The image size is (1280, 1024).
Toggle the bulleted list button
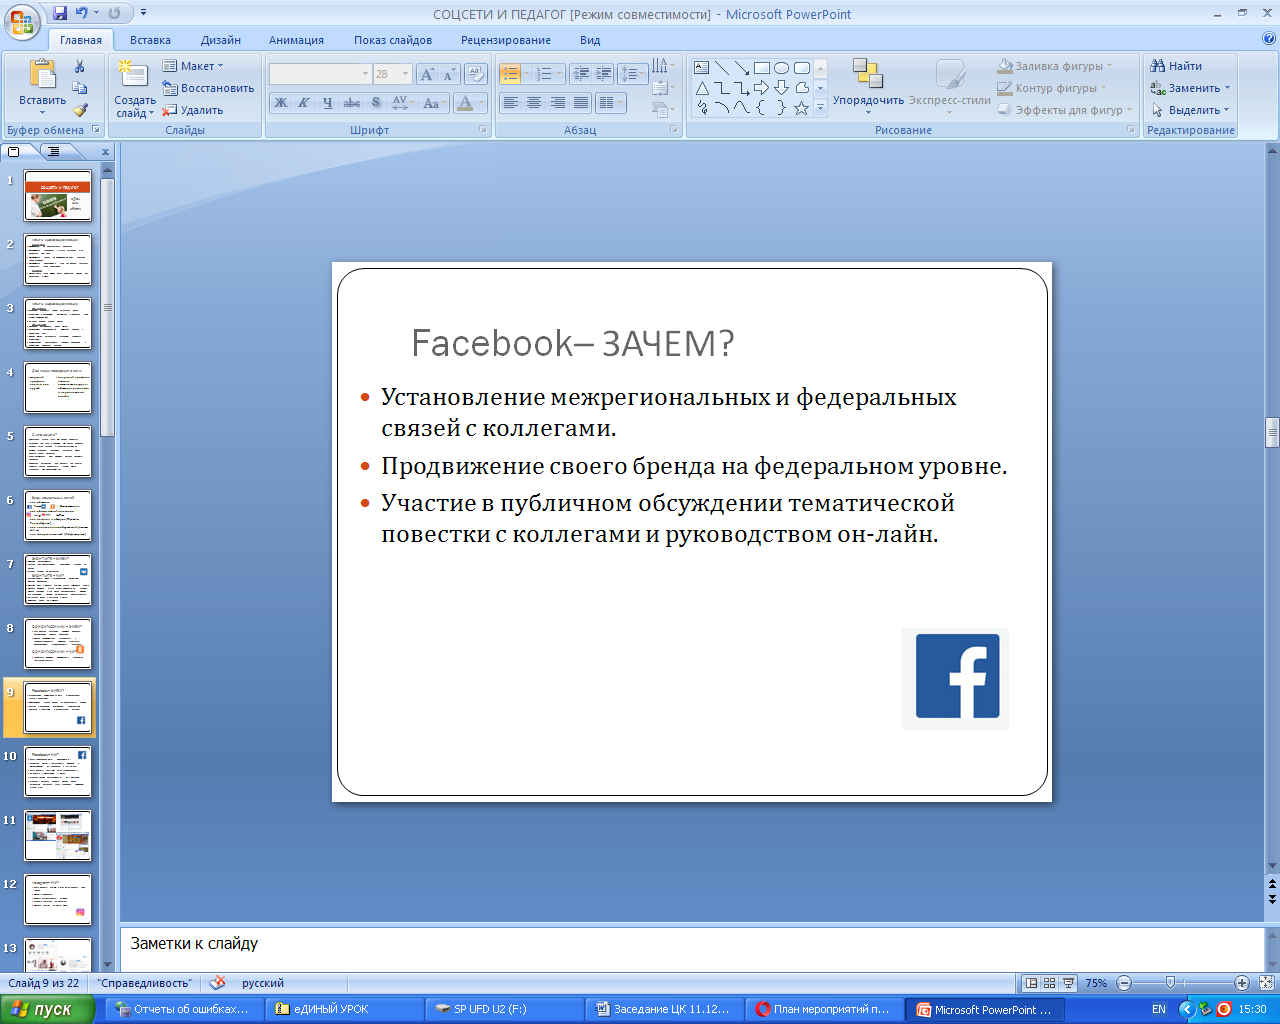tap(511, 74)
